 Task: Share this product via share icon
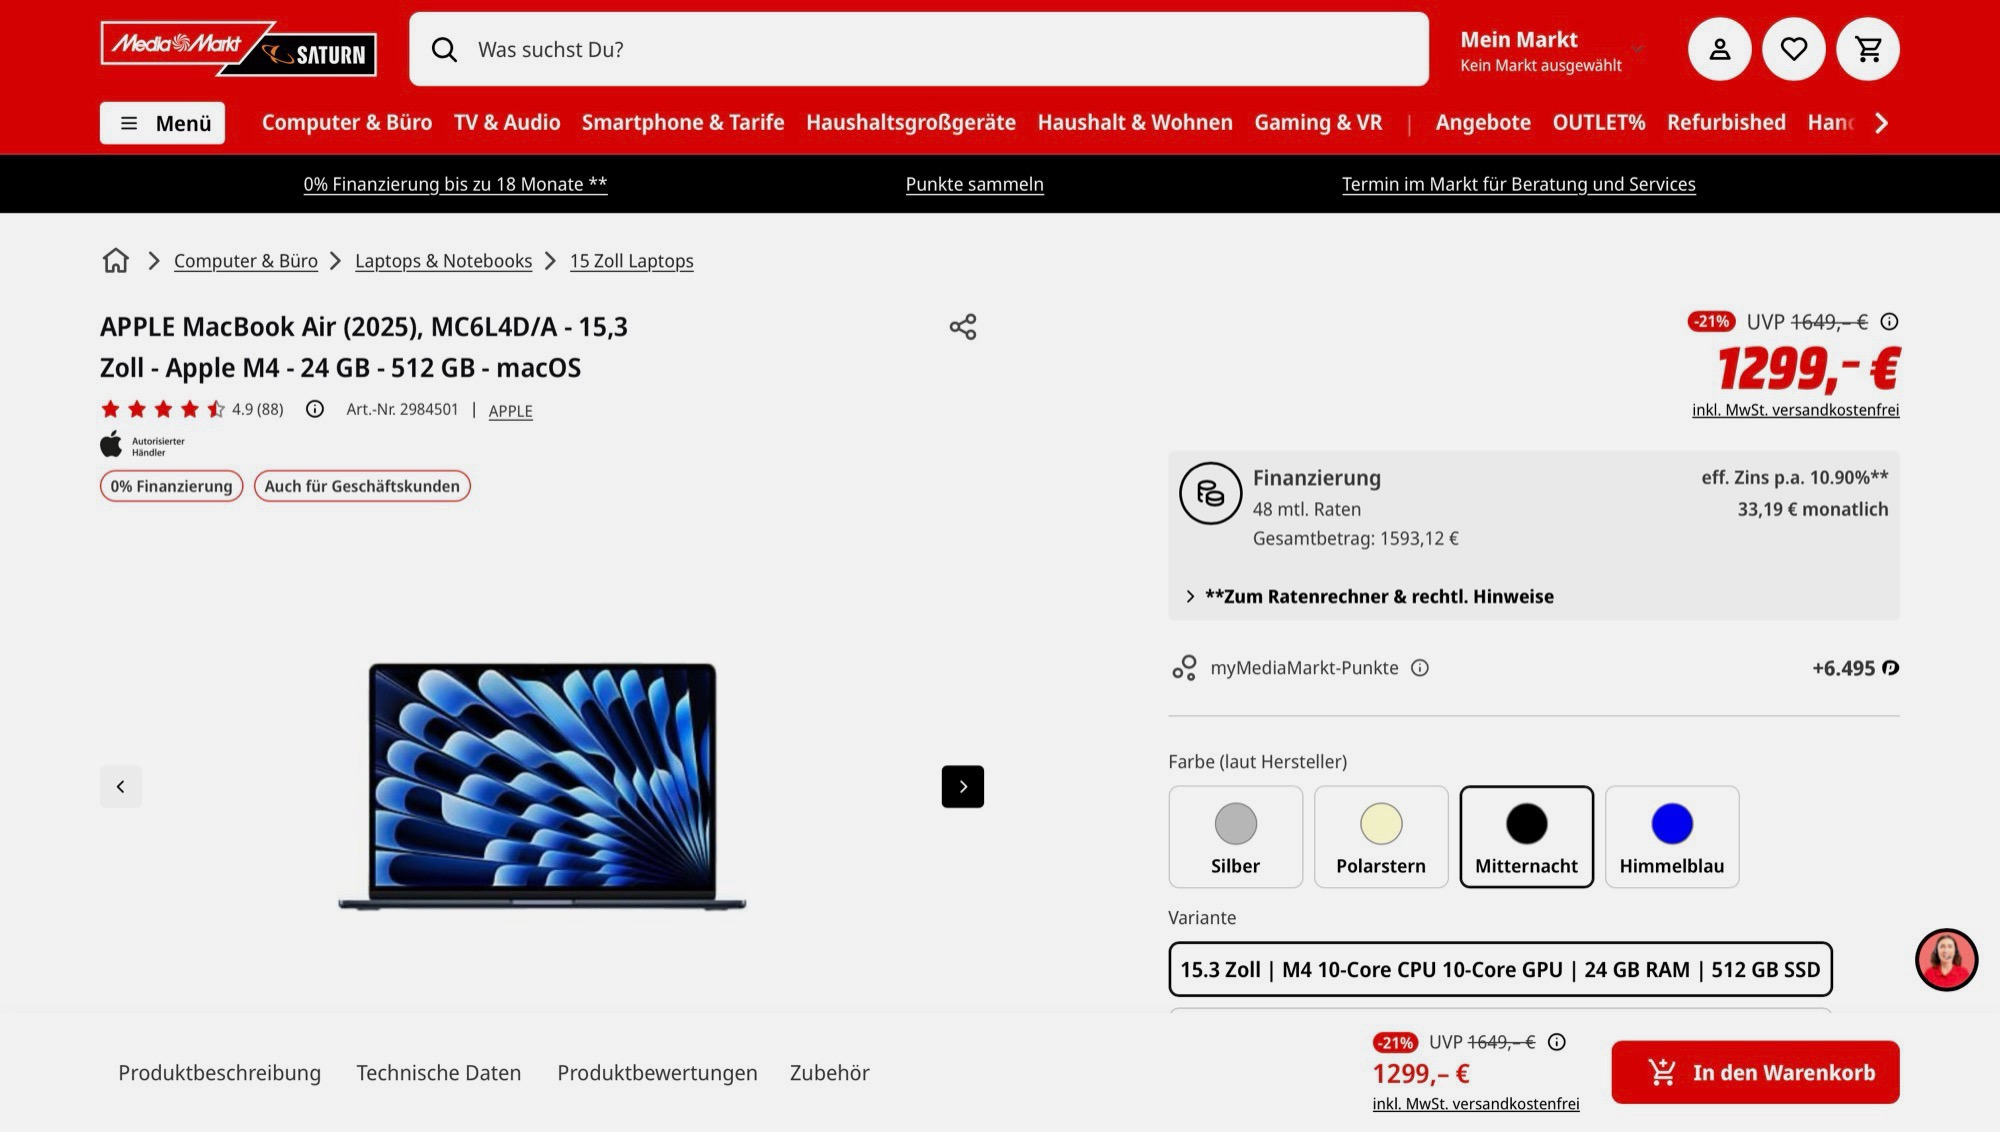coord(962,327)
